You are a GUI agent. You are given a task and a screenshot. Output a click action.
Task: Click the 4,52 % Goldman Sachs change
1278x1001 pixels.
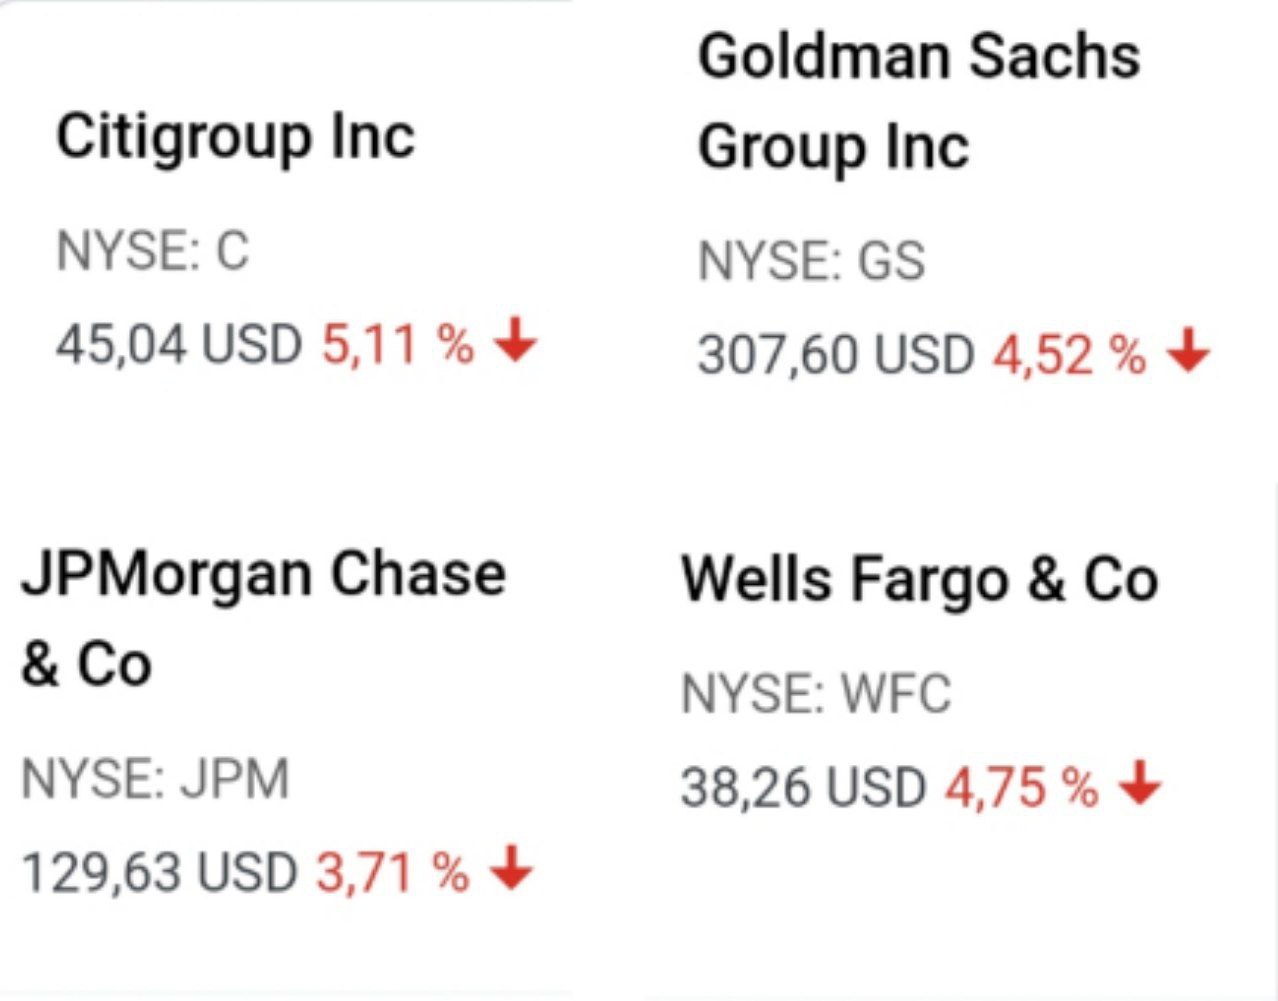tap(1068, 355)
